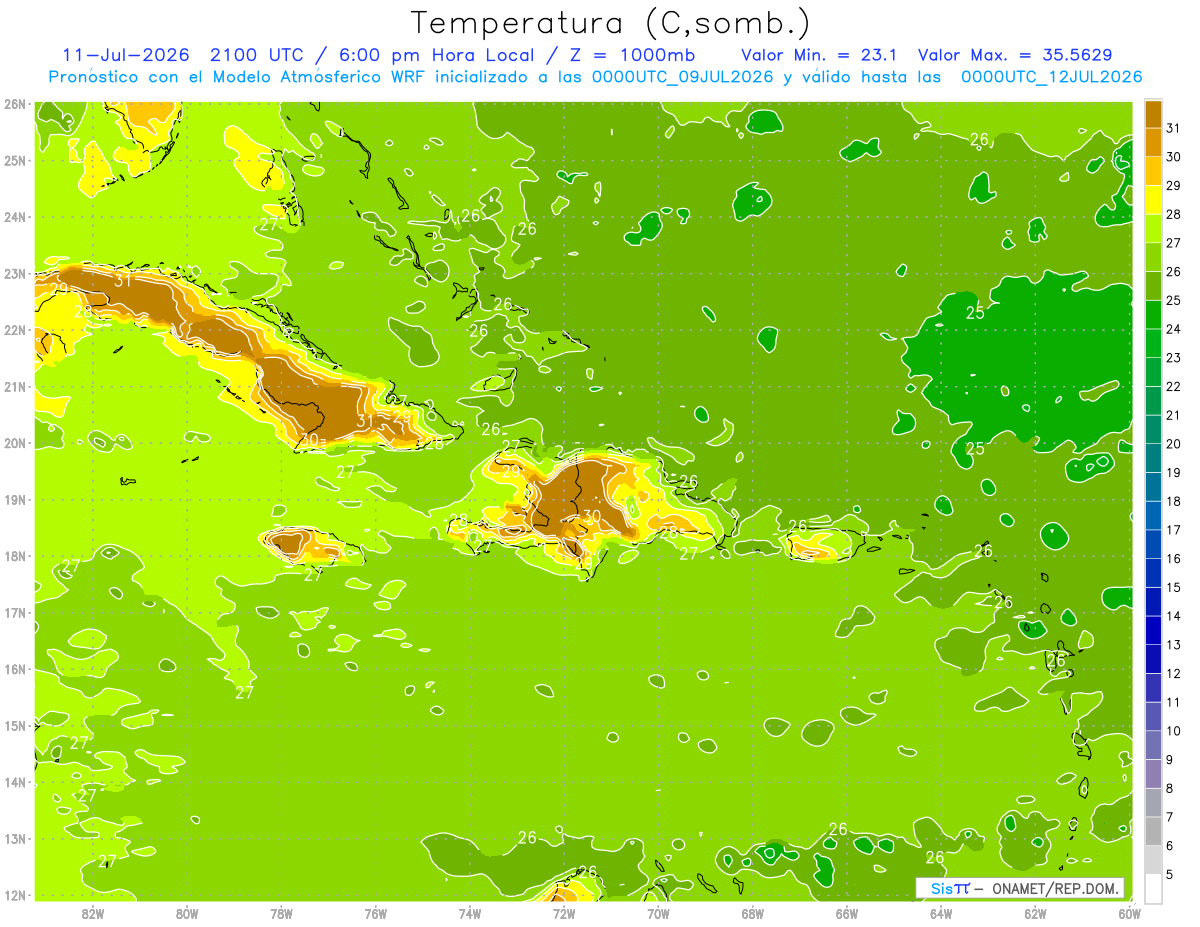Click the title "Temperatura (C,somb.)"

tap(611, 24)
